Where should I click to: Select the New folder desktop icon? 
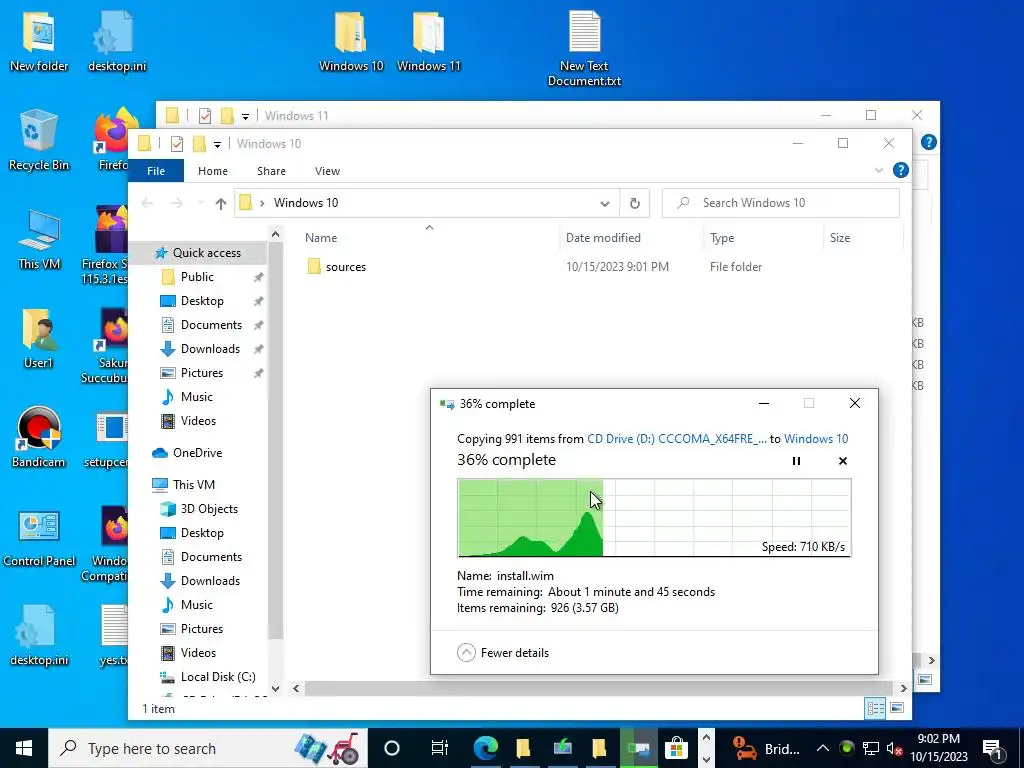point(39,41)
